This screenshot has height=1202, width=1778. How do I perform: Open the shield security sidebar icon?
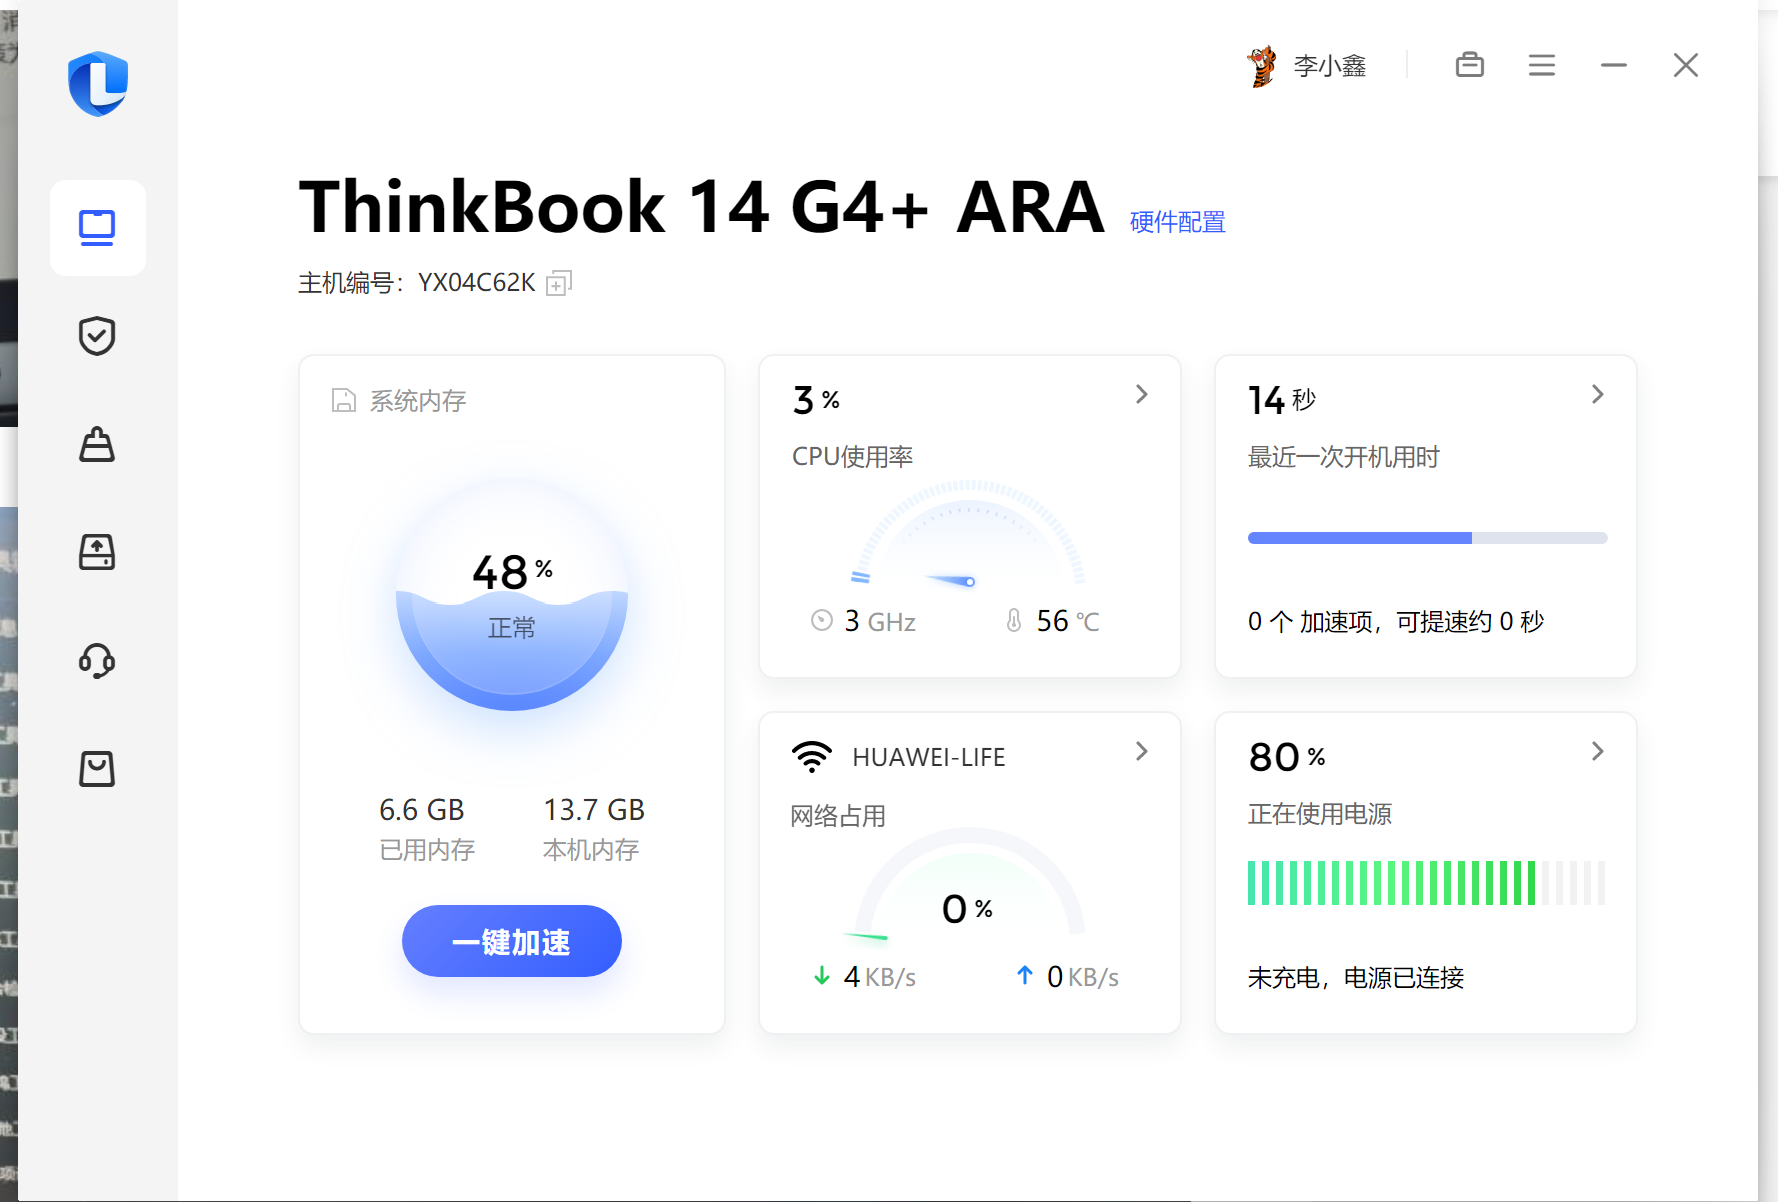pos(97,336)
